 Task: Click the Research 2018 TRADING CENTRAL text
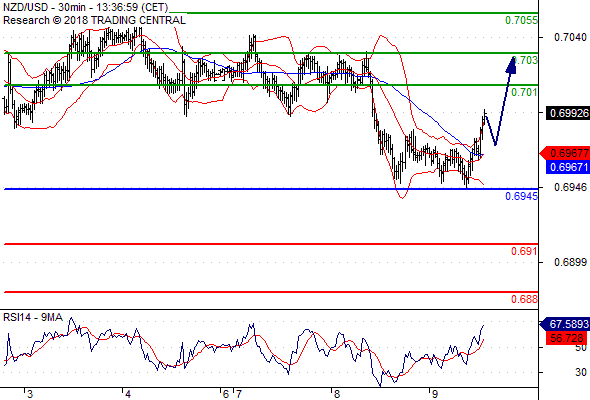(94, 20)
